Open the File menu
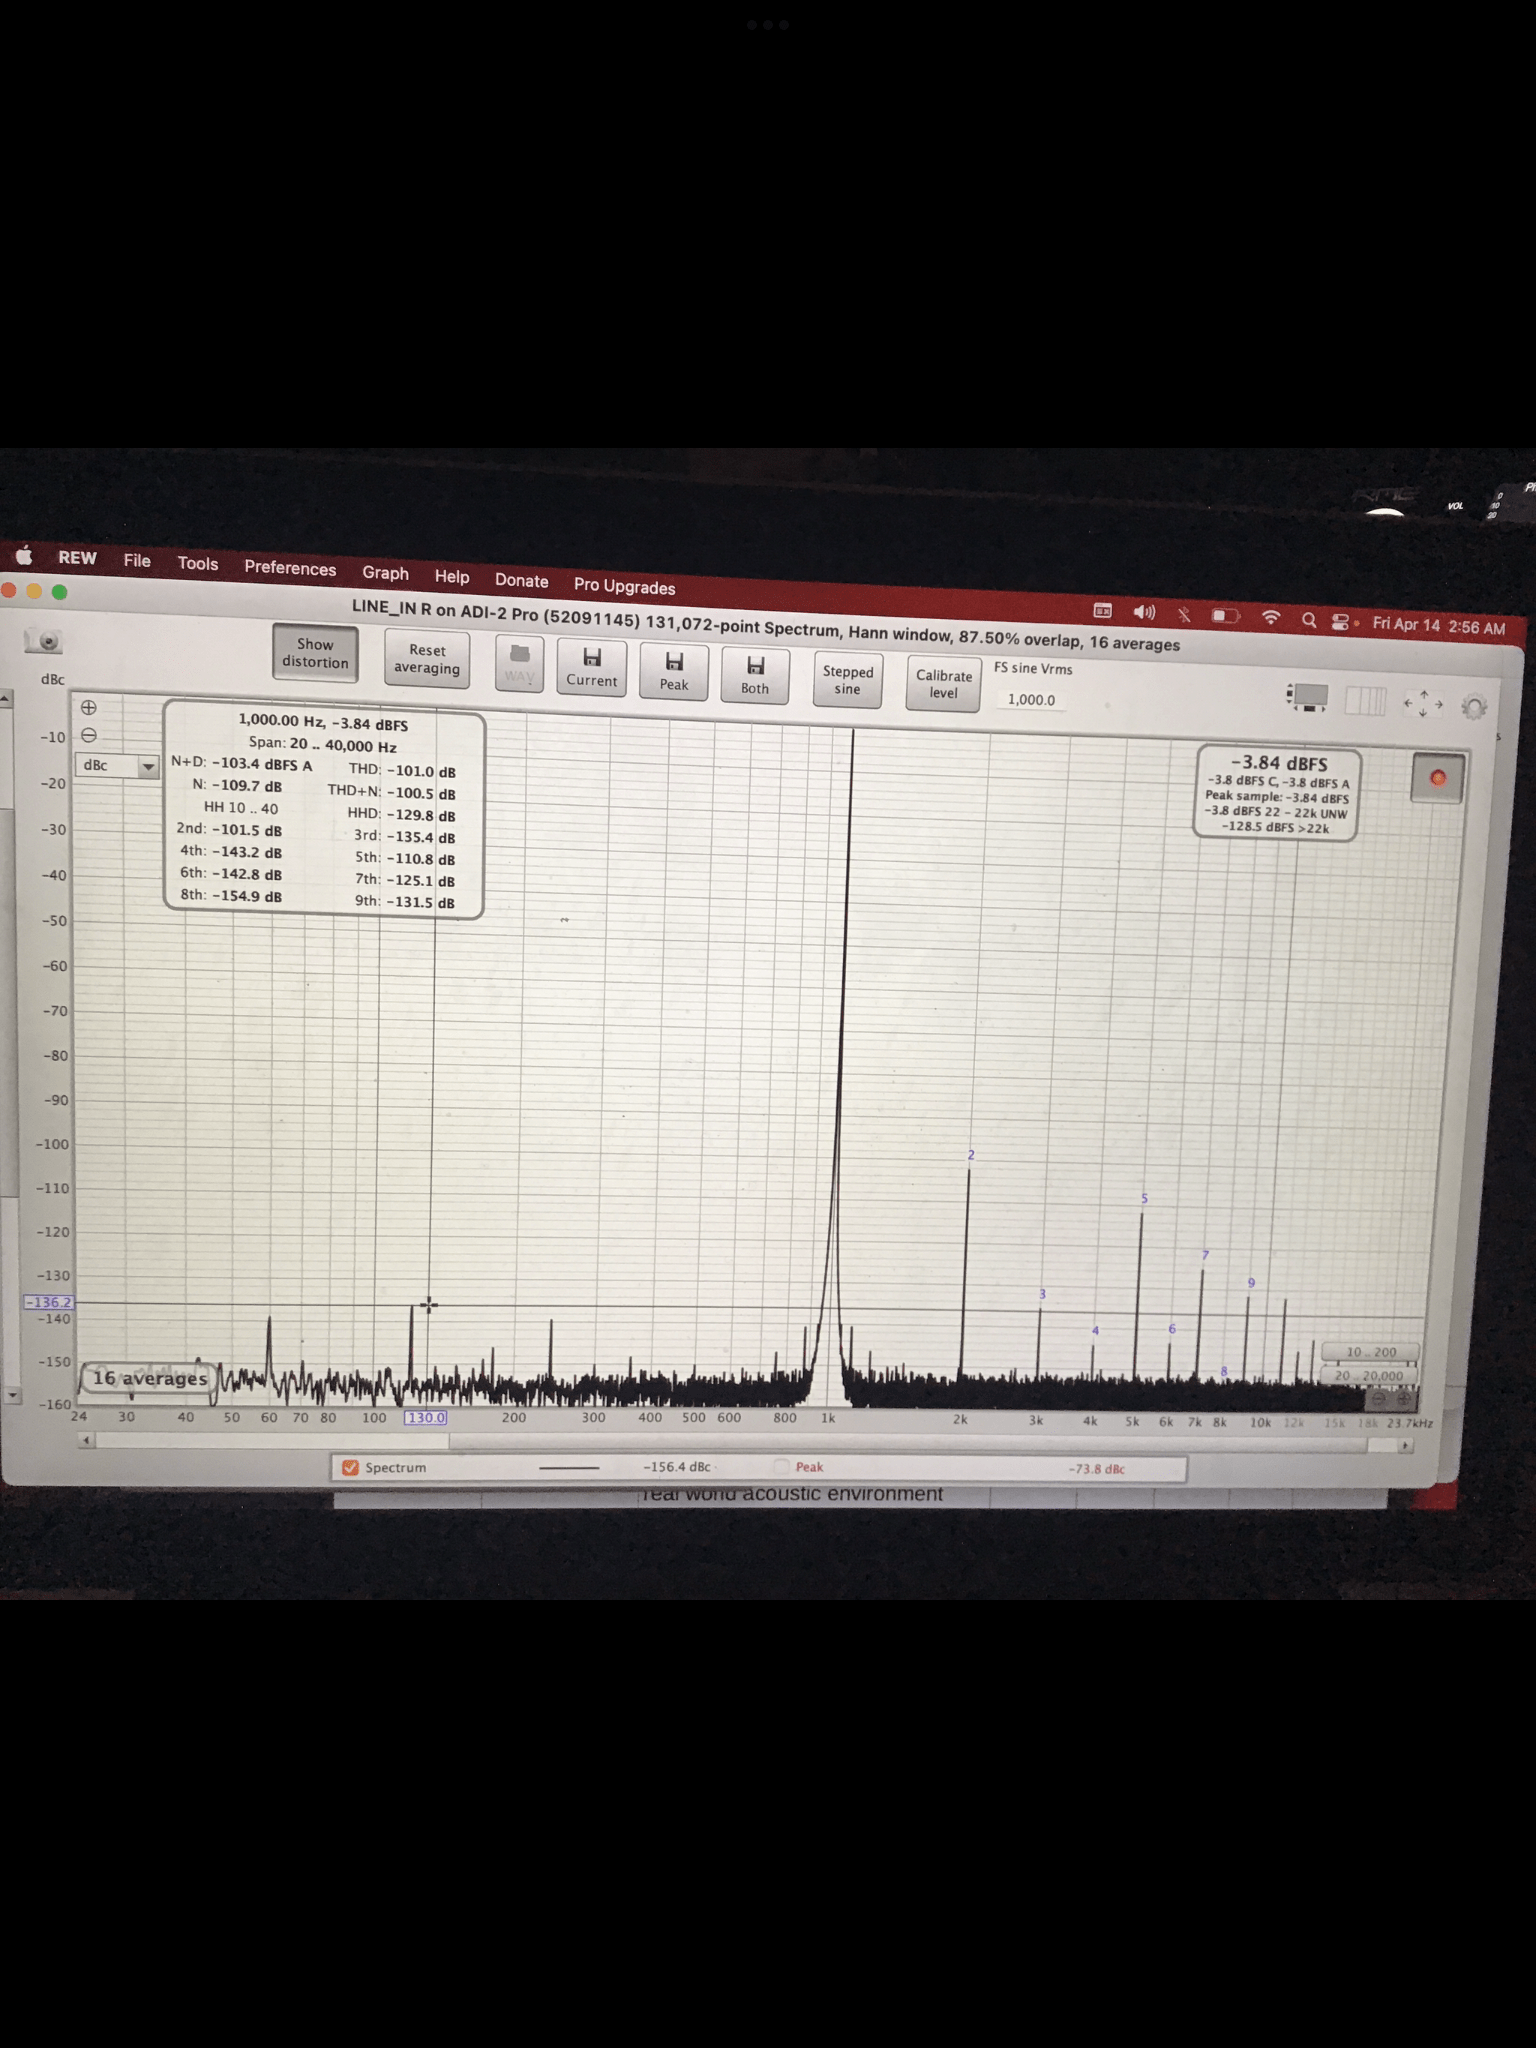1536x2048 pixels. 137,560
